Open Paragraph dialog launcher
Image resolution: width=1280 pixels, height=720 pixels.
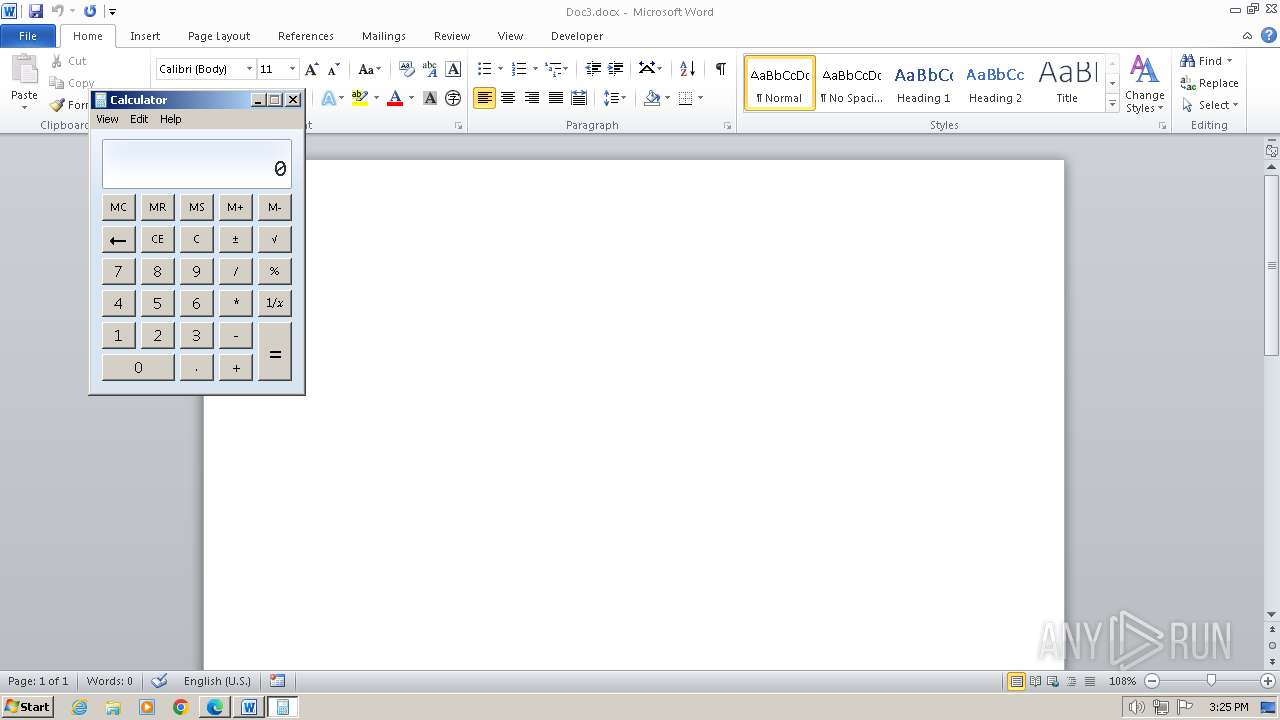(x=727, y=126)
